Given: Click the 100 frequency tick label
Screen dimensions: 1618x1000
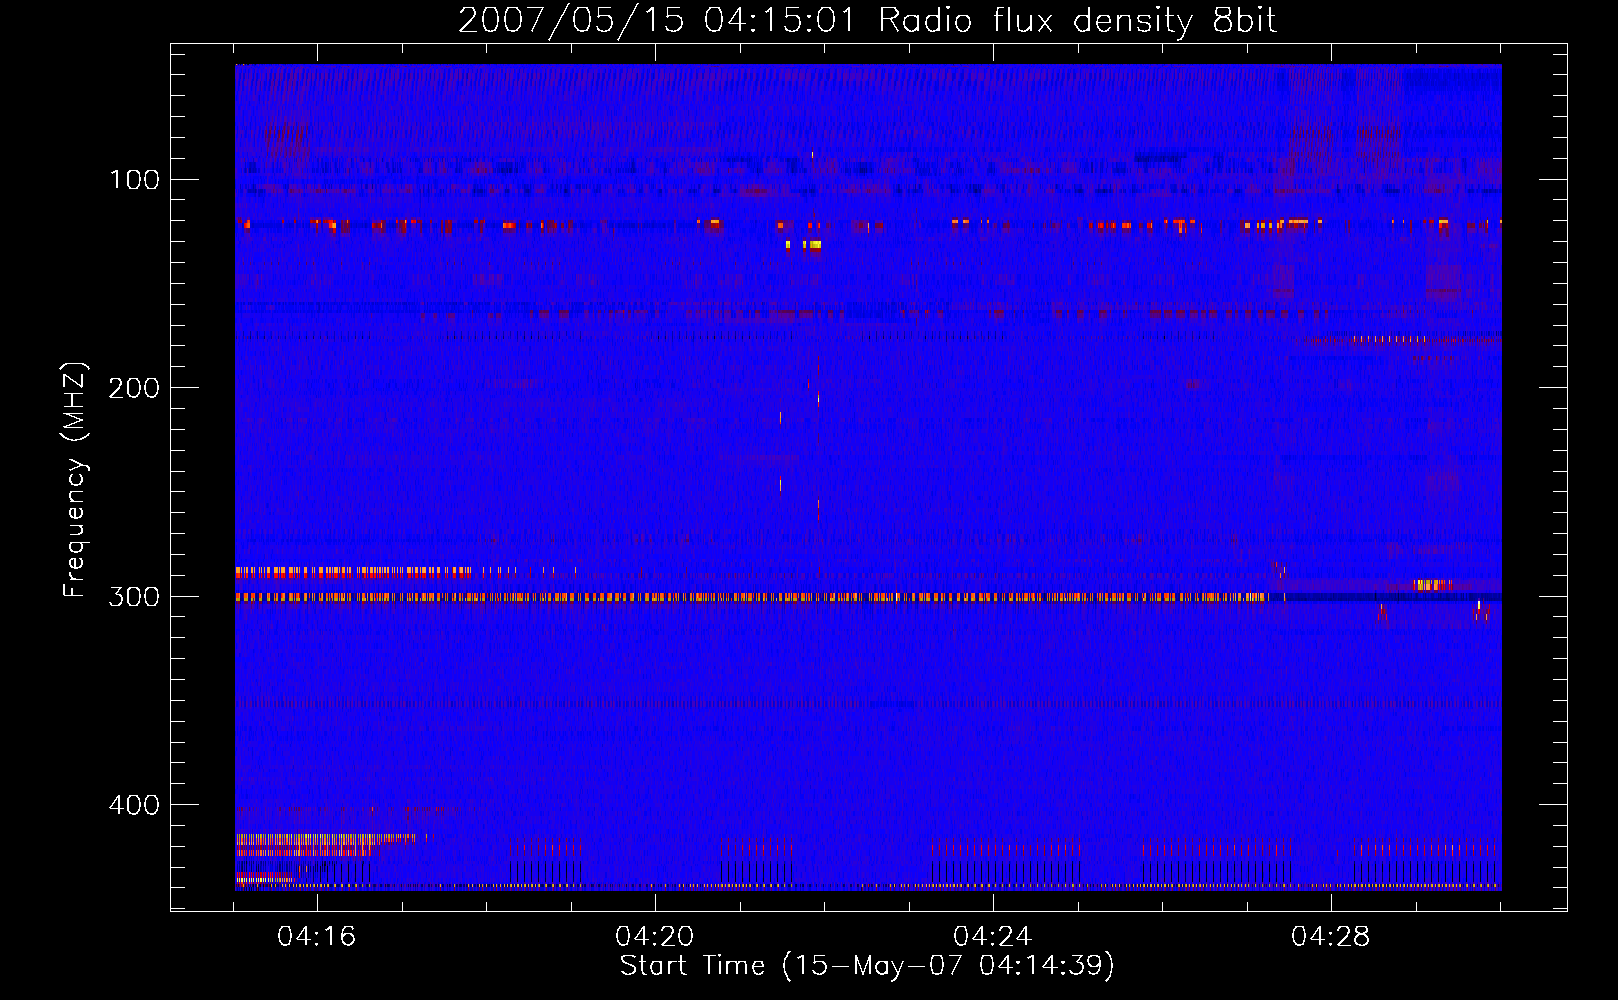Looking at the screenshot, I should [134, 180].
